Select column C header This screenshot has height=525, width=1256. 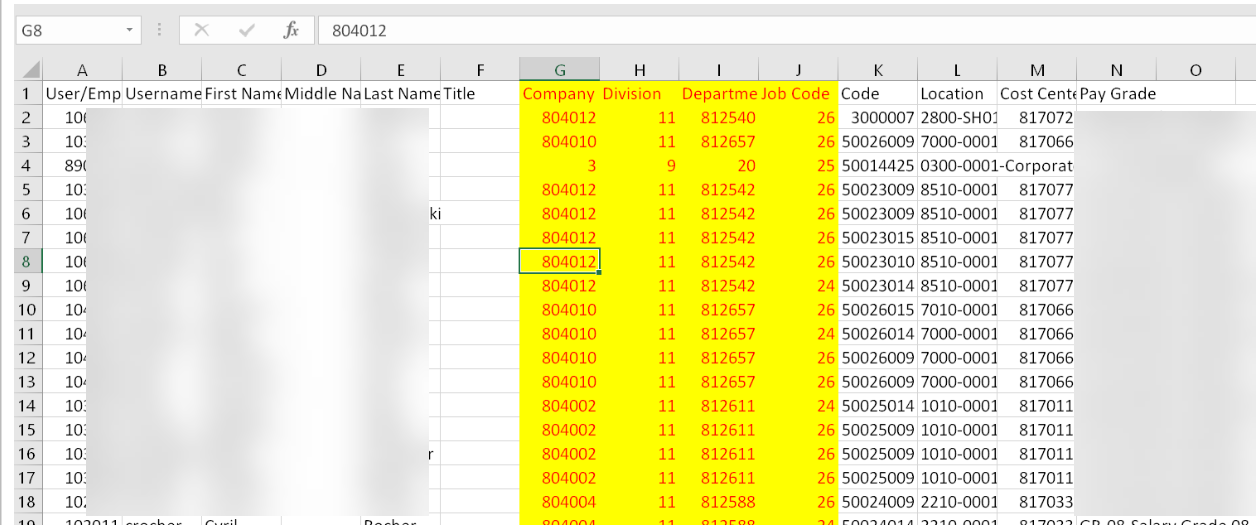point(241,70)
